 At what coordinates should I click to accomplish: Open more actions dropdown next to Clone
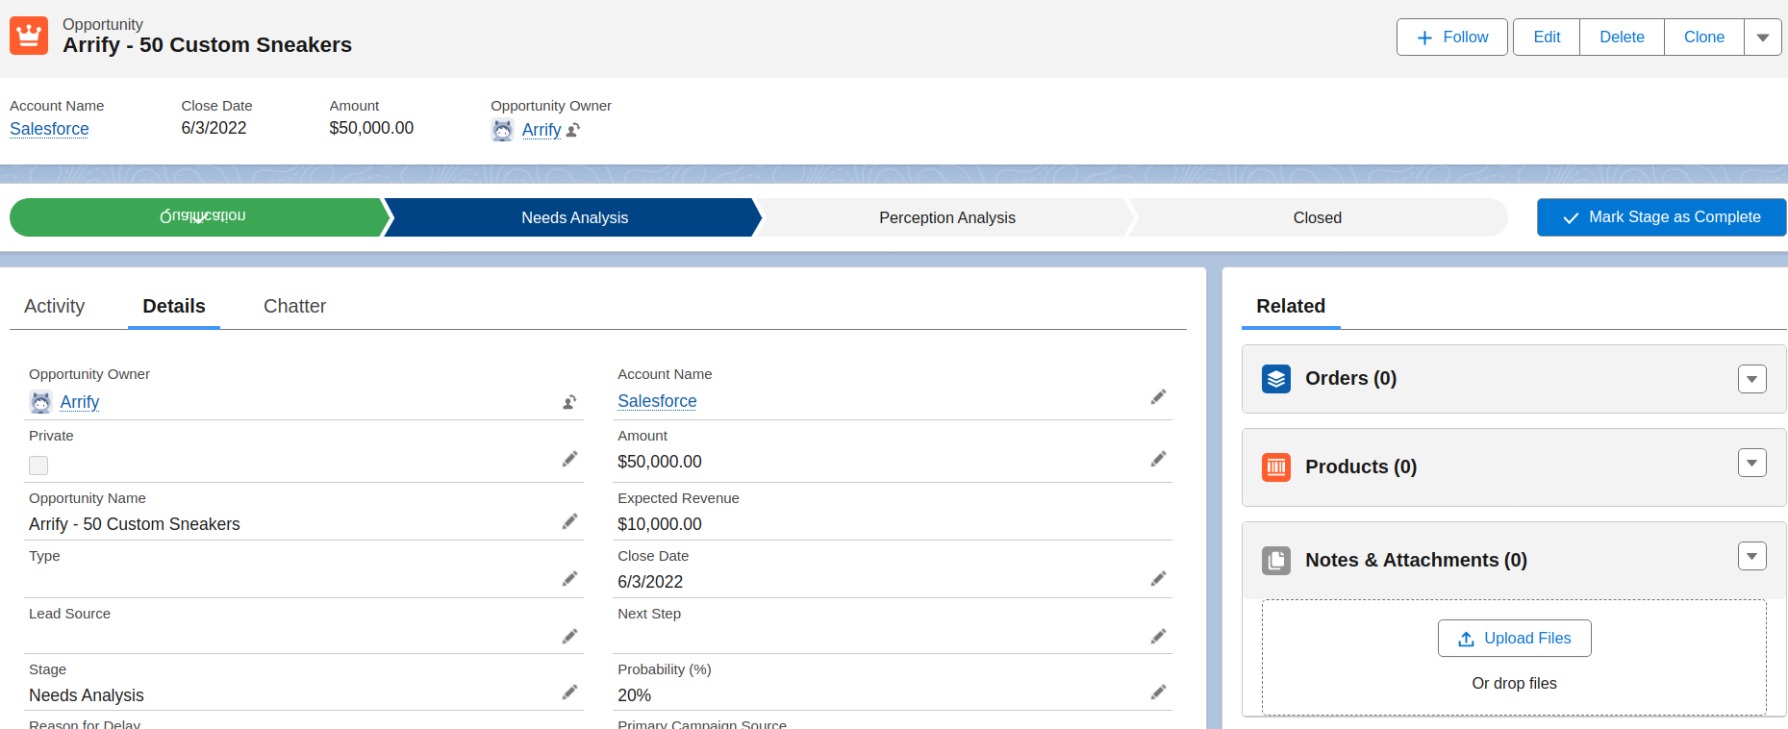[1762, 37]
